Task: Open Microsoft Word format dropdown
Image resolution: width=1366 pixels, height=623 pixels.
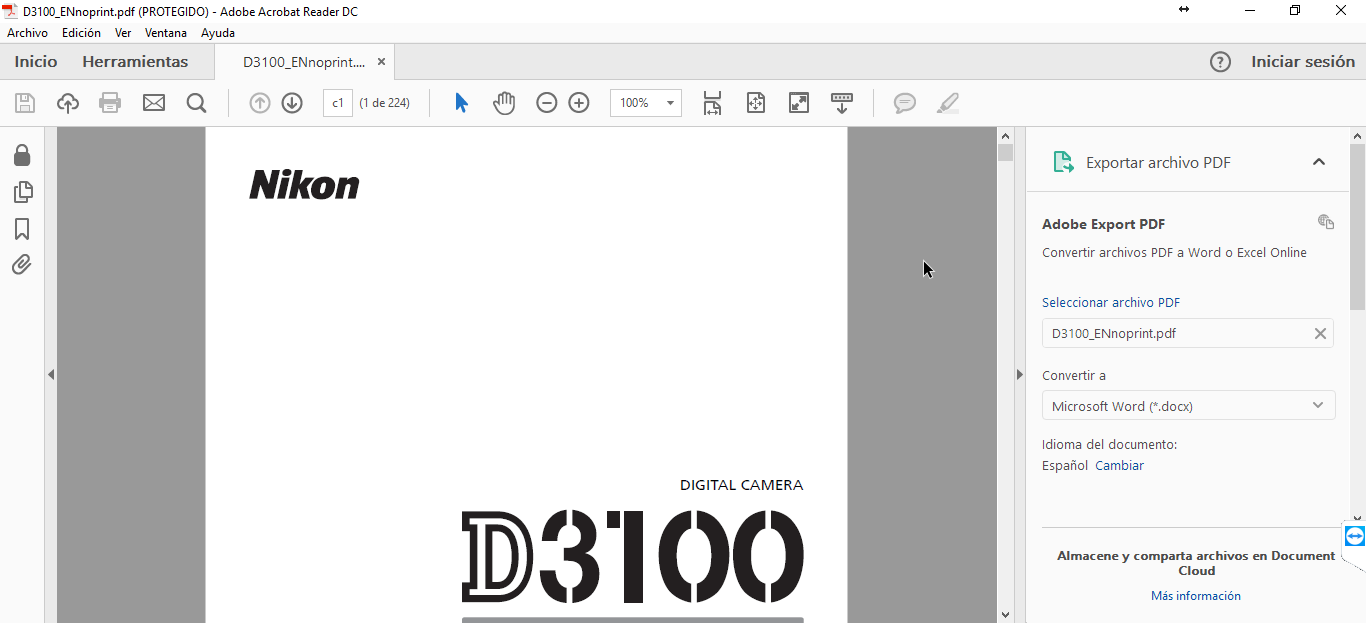Action: [x=1188, y=405]
